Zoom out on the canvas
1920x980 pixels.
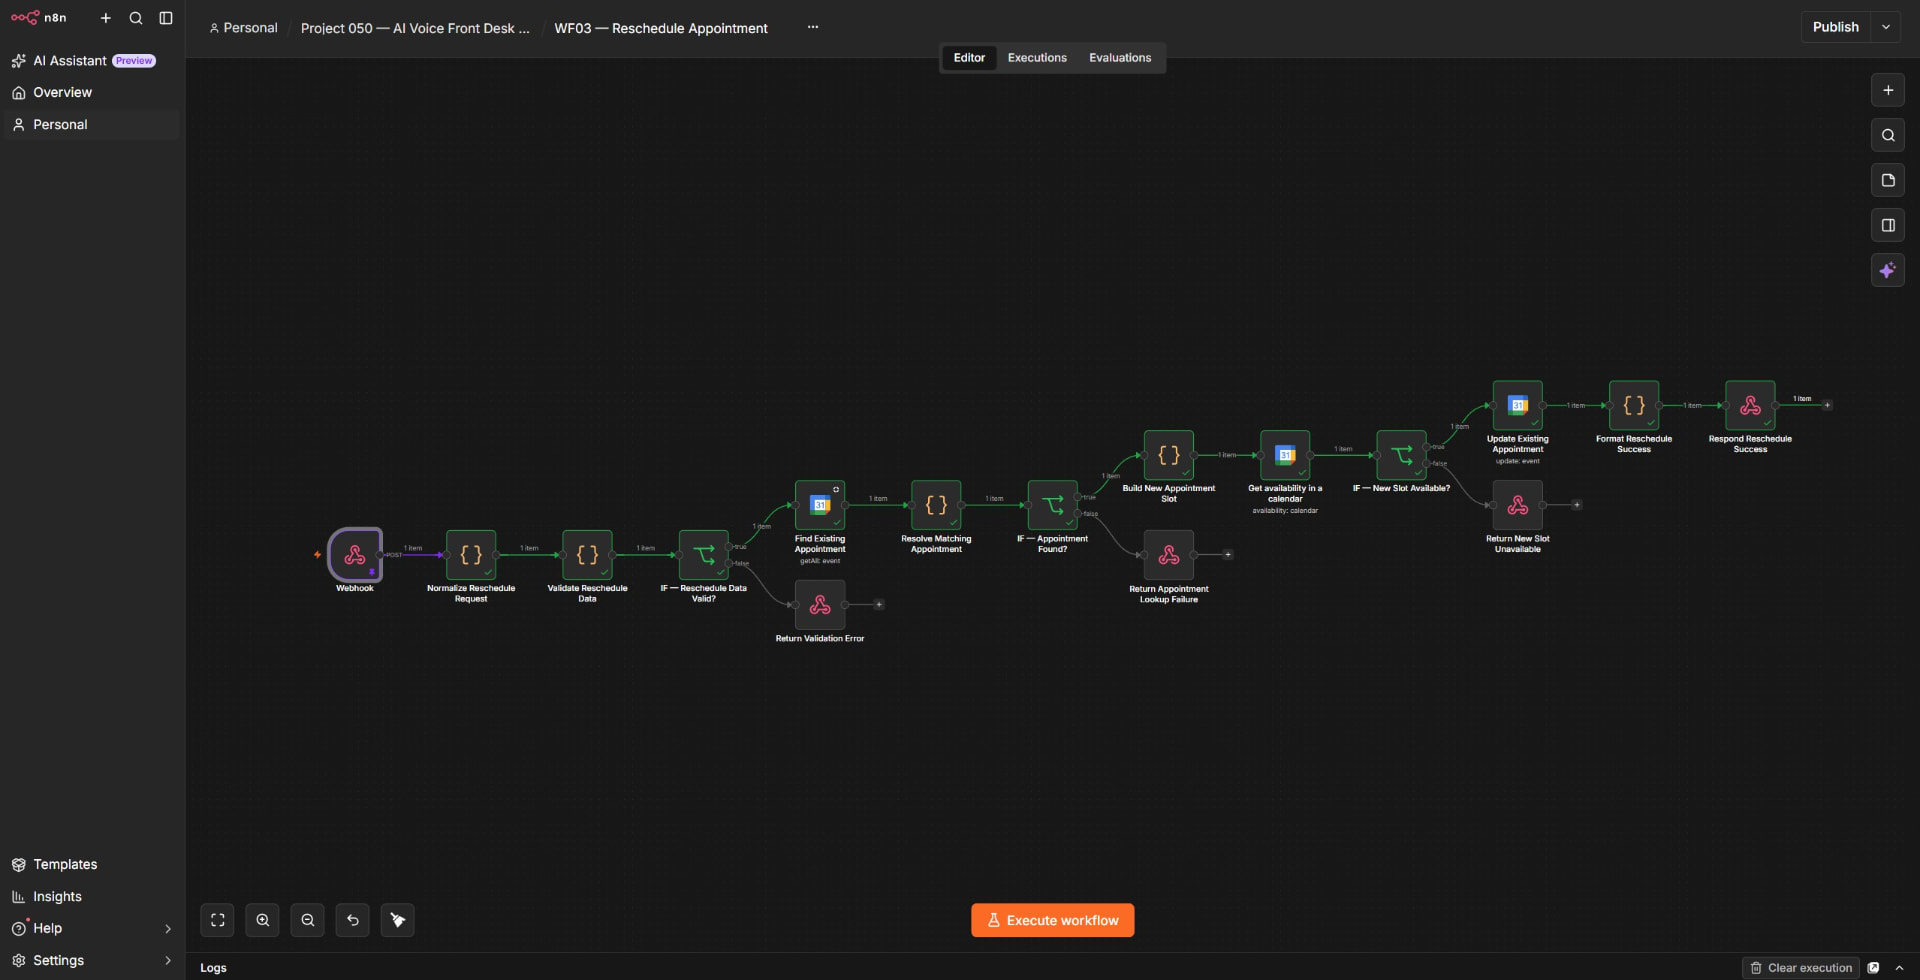coord(308,920)
